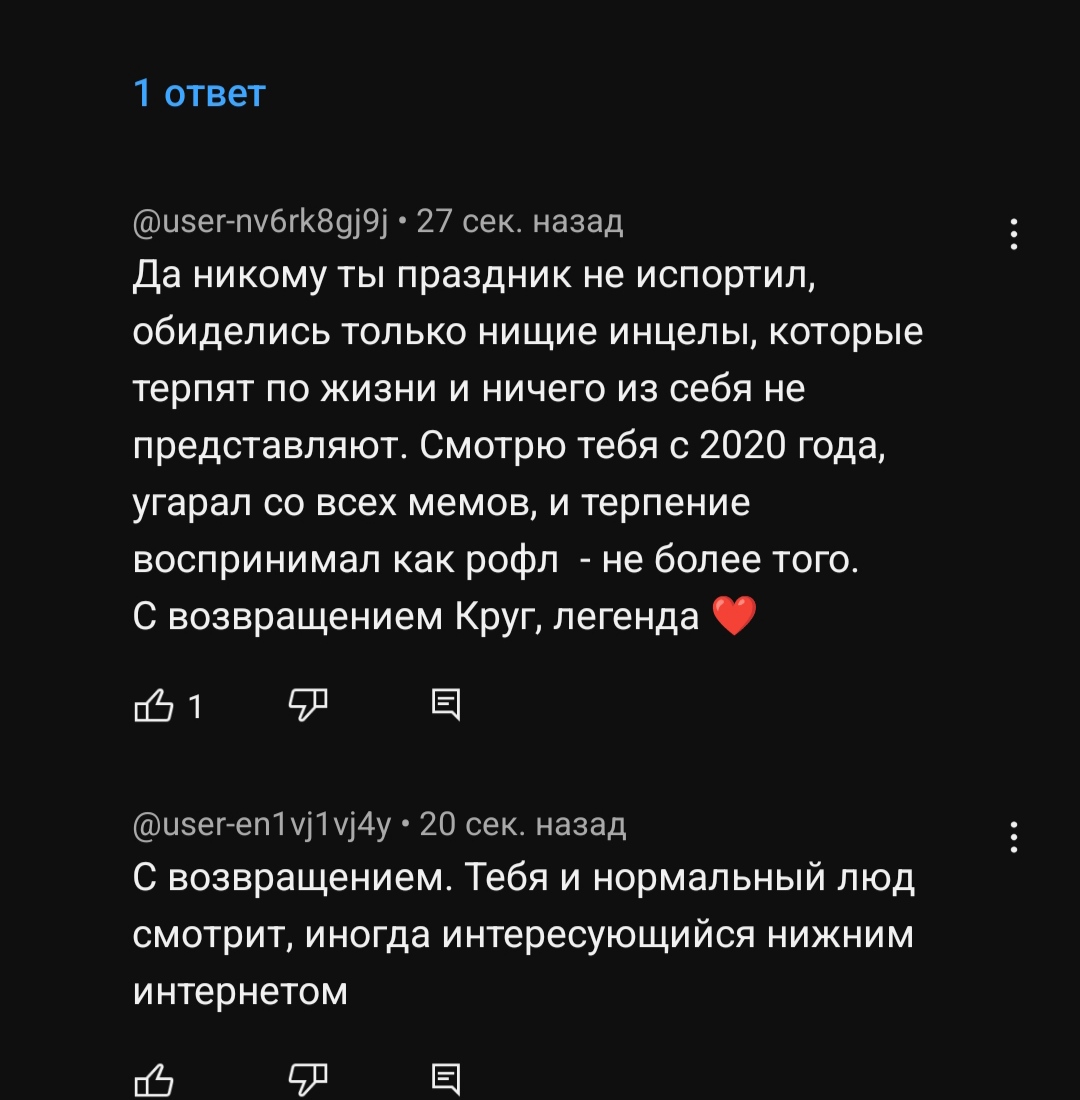Viewport: 1080px width, 1100px height.
Task: Open the @user-en1vj1vj4y profile link
Action: (x=263, y=824)
